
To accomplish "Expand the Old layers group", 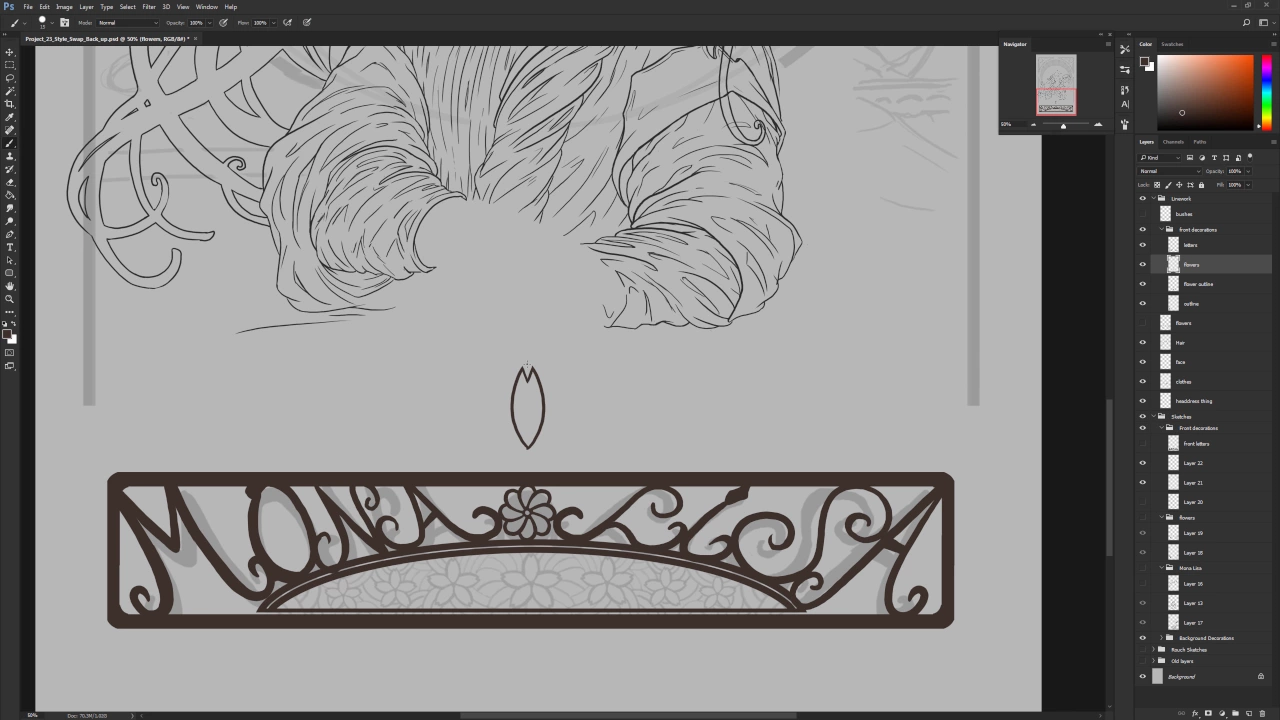I will [x=1153, y=661].
